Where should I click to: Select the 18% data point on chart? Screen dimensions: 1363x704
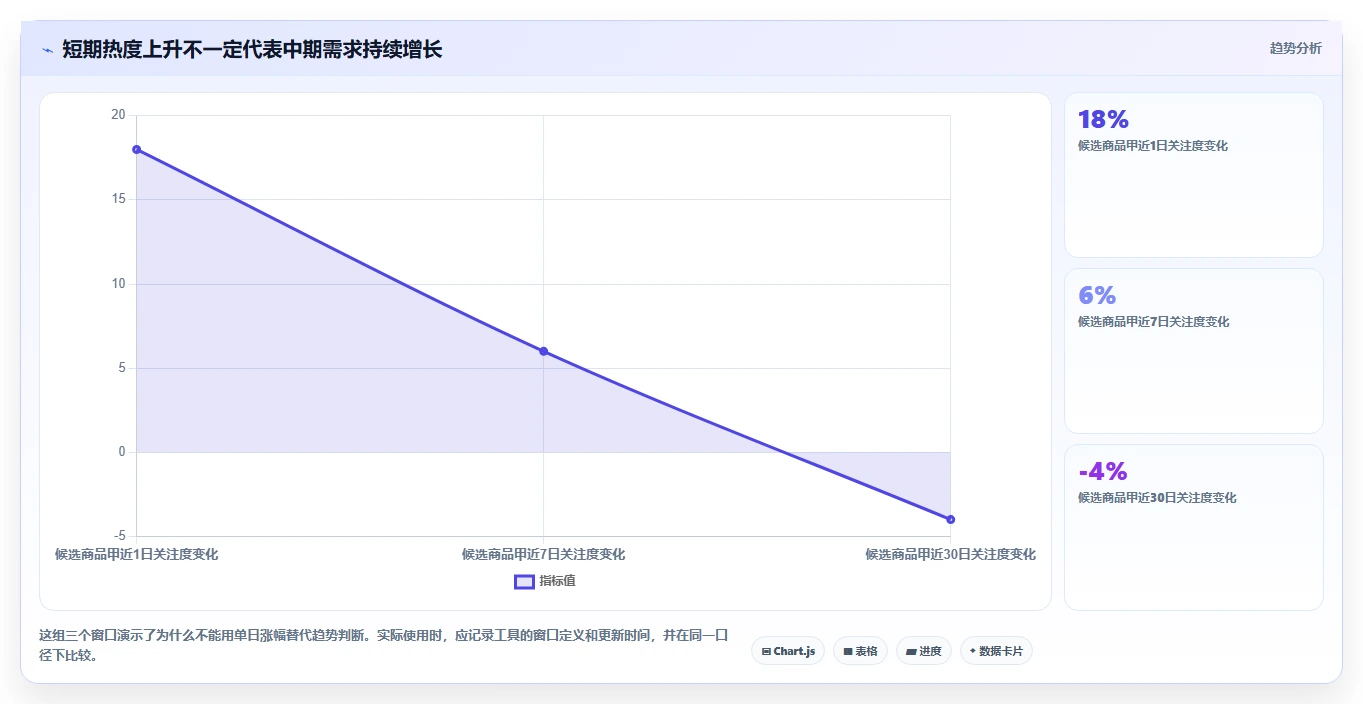[136, 149]
